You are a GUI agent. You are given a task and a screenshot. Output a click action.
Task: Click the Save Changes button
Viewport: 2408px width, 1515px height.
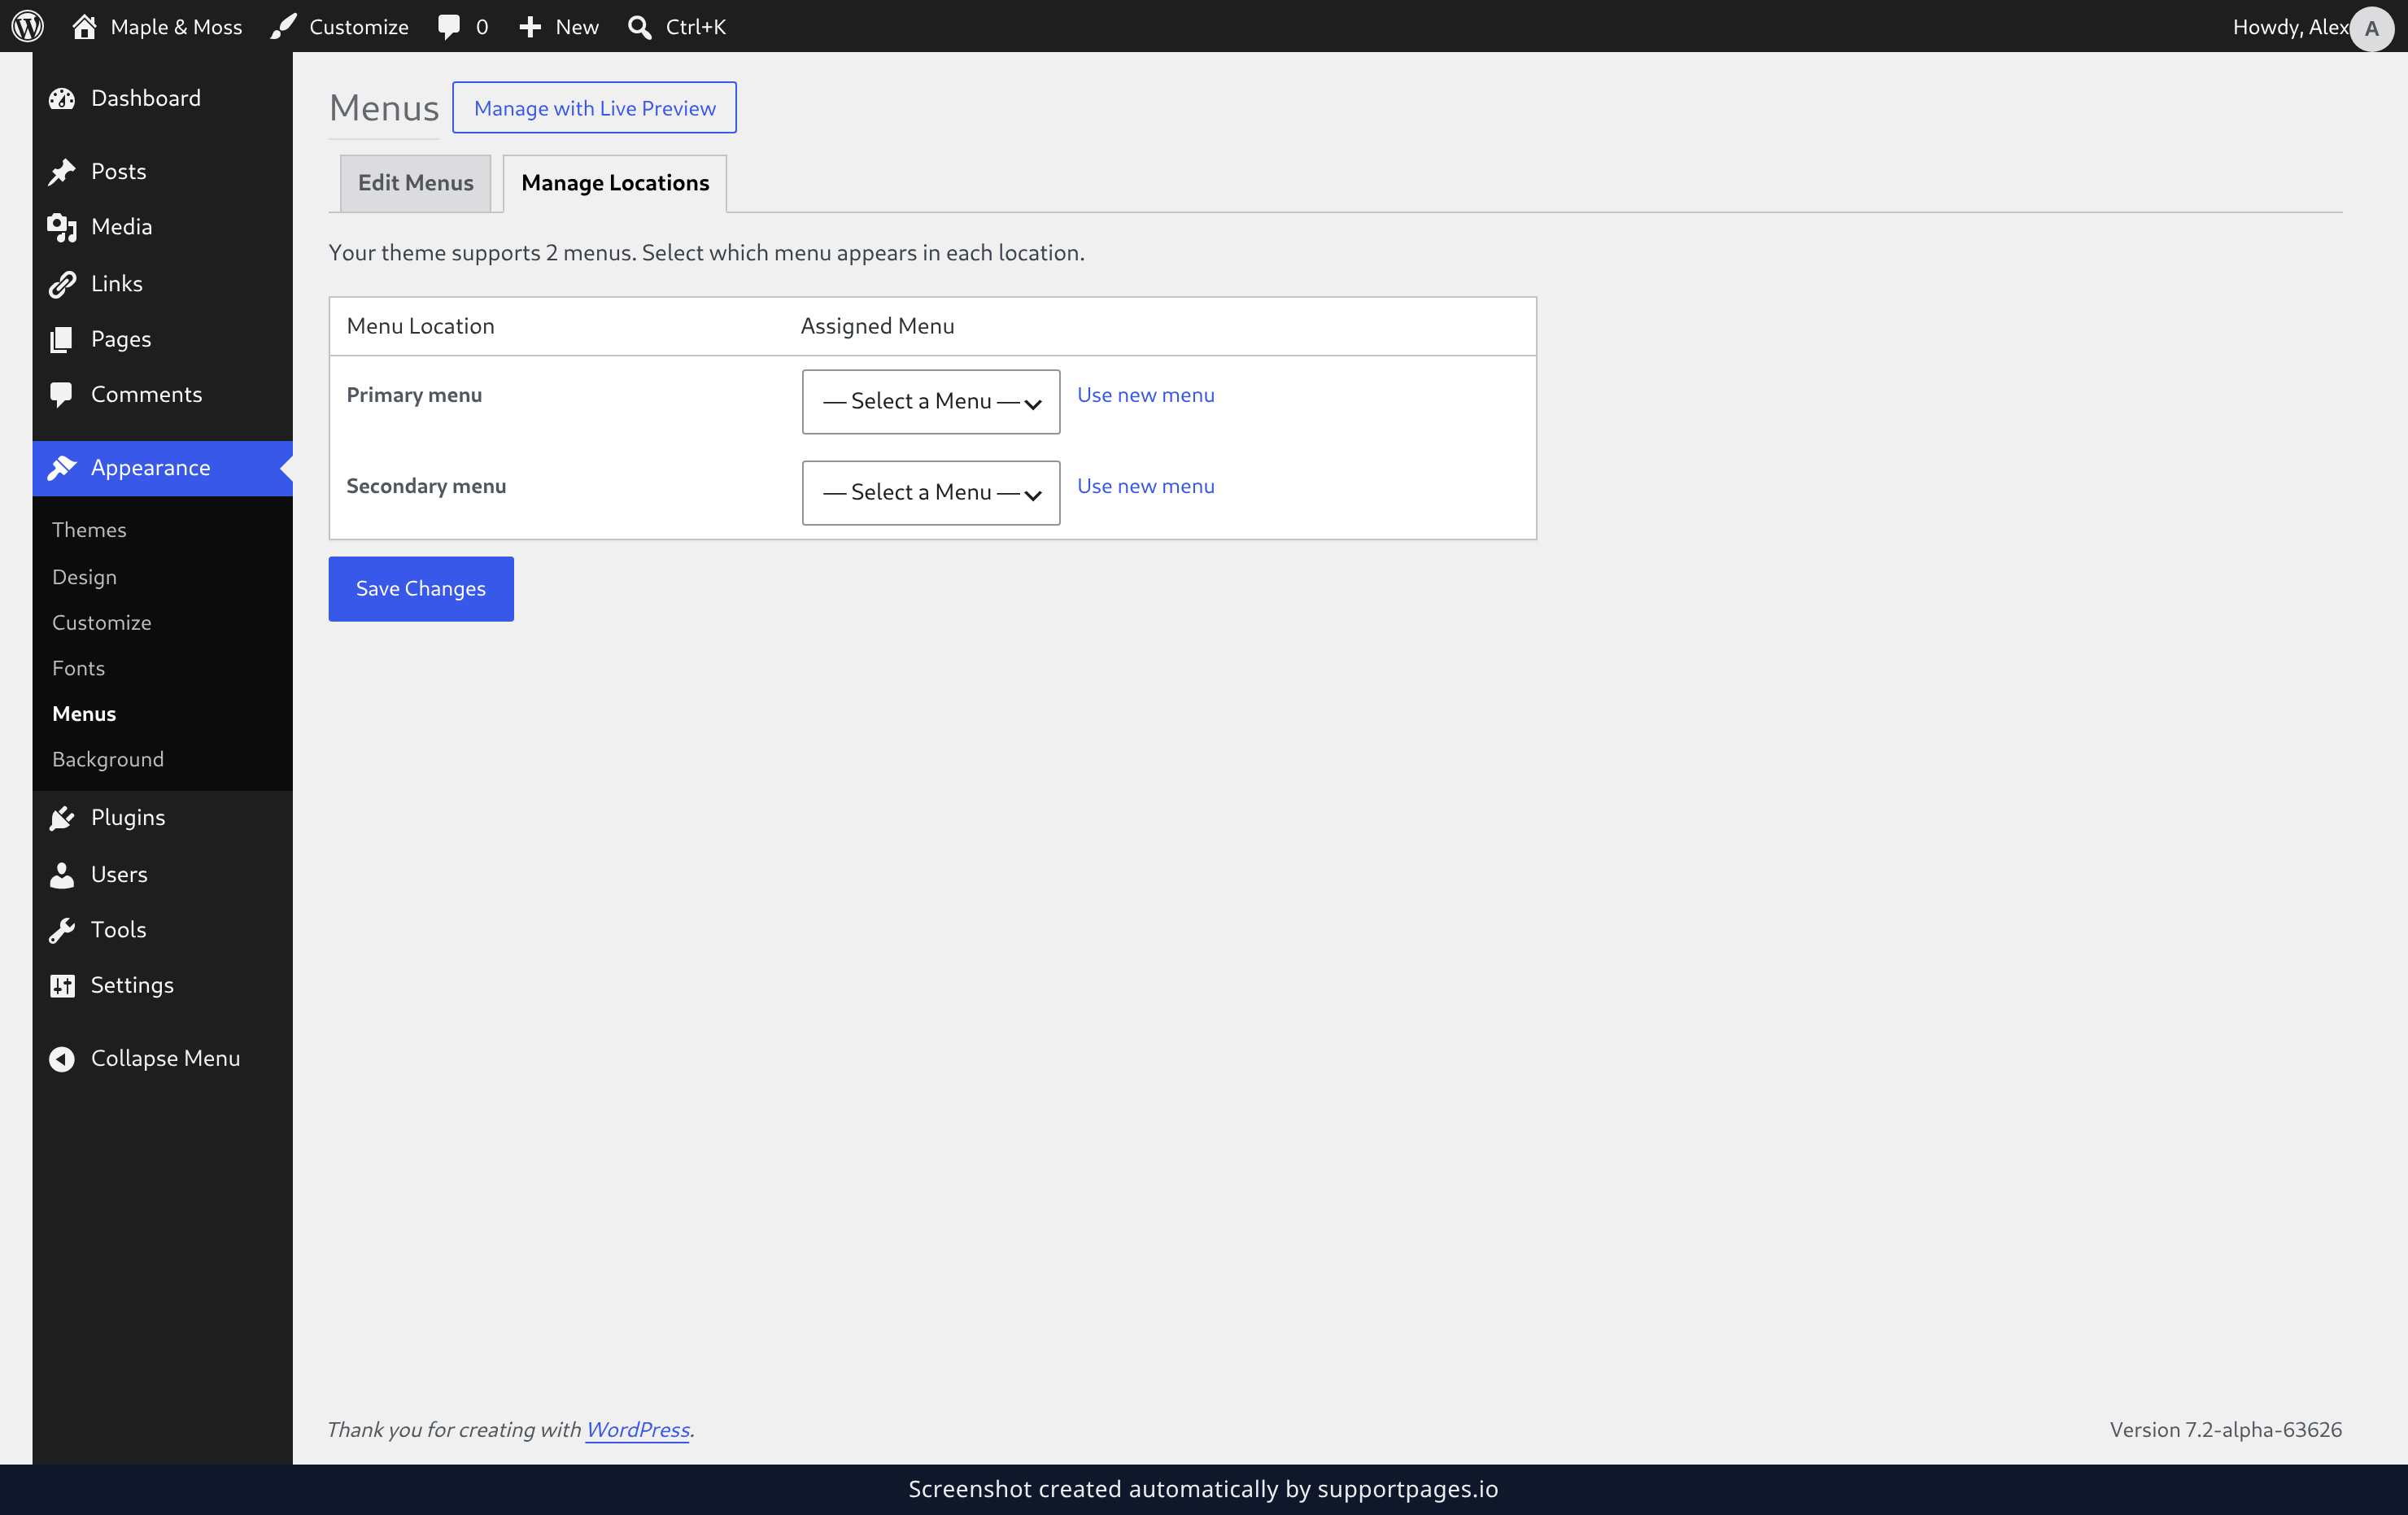pyautogui.click(x=421, y=589)
